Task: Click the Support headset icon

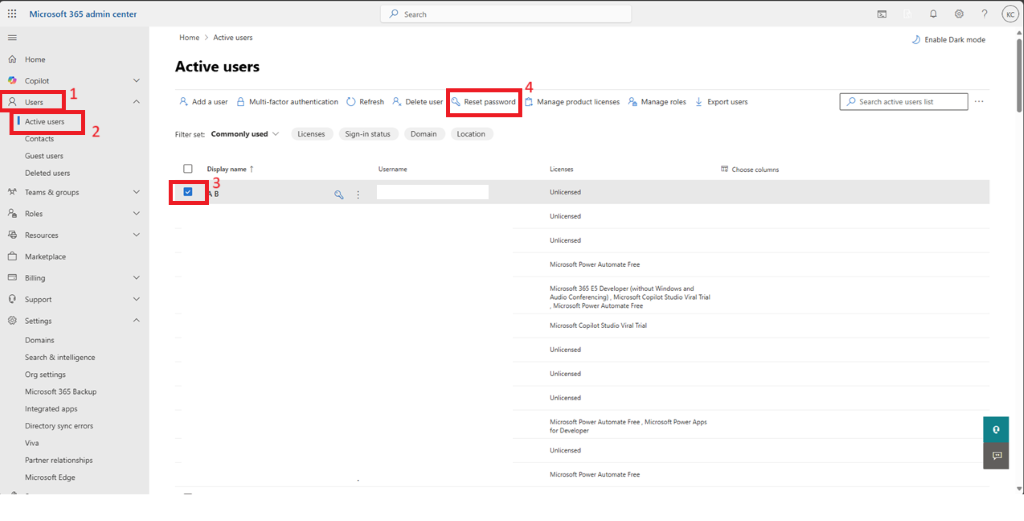Action: [x=12, y=299]
